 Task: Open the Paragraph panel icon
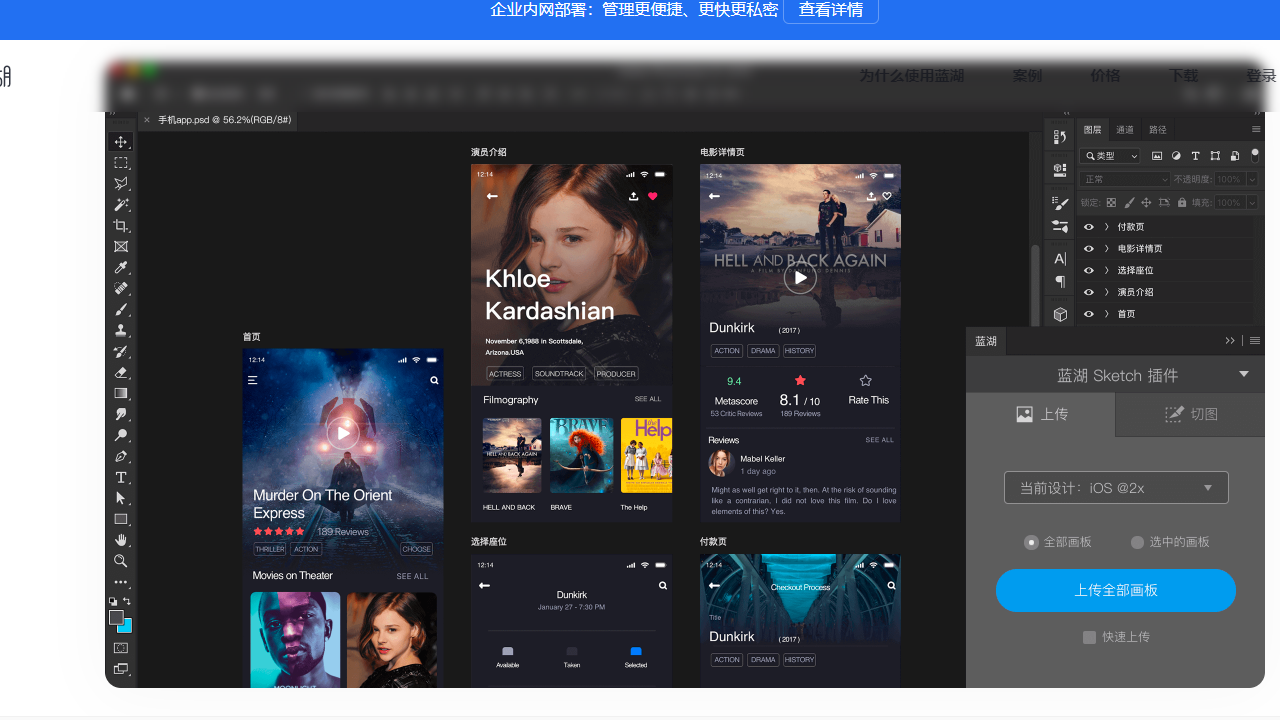coord(1060,281)
